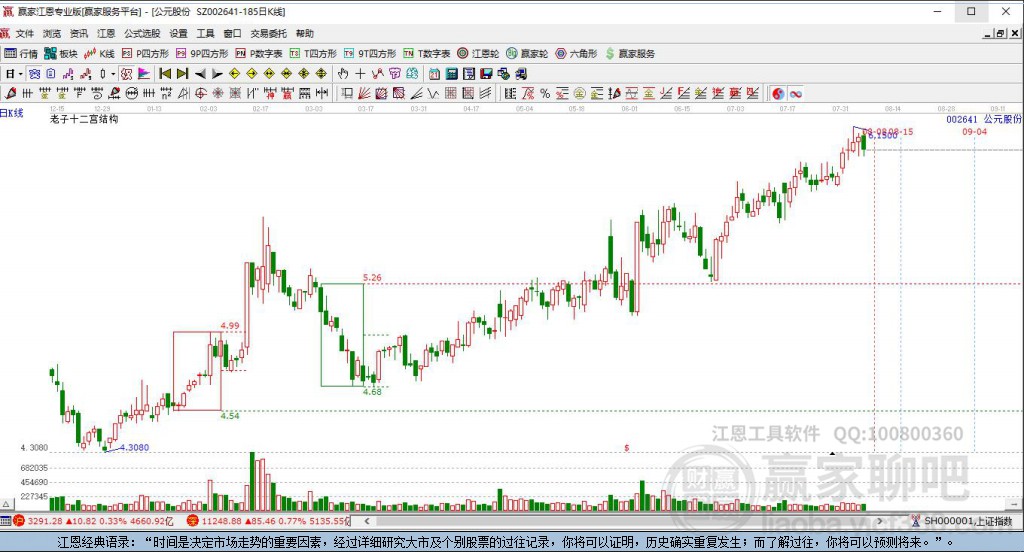Screen dimensions: 1024x552
Task: Click the yin-yang circle icon
Action: [x=778, y=94]
